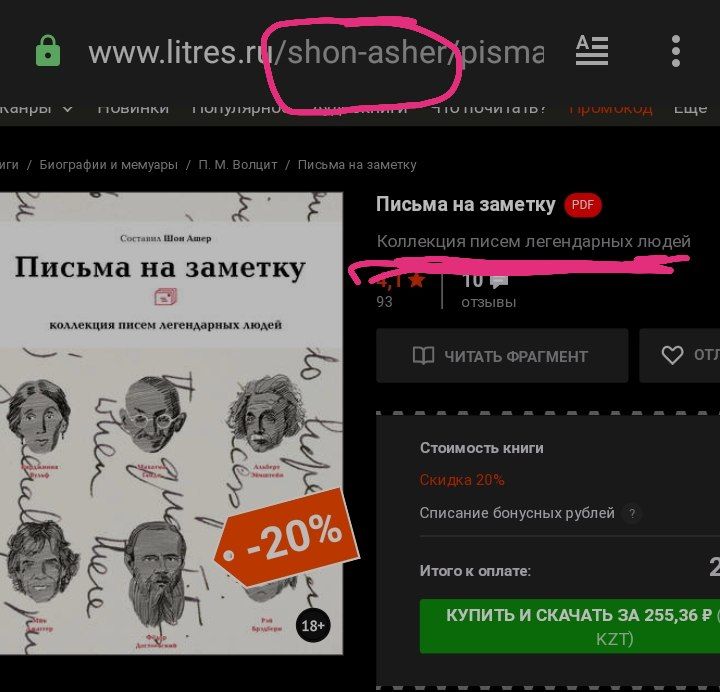Click the 10 отзывы reviews link
This screenshot has width=720, height=692.
tap(489, 291)
